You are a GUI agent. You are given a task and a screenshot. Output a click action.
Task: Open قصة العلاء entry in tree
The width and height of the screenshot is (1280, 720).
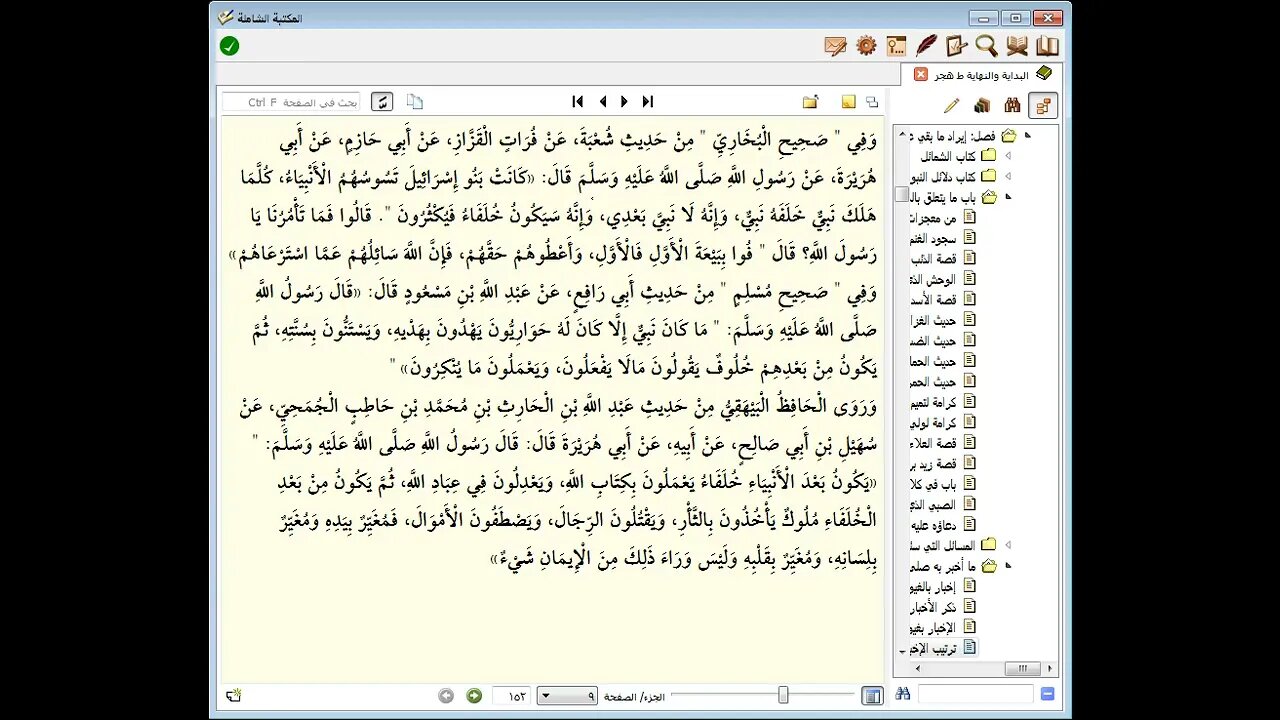pyautogui.click(x=943, y=443)
